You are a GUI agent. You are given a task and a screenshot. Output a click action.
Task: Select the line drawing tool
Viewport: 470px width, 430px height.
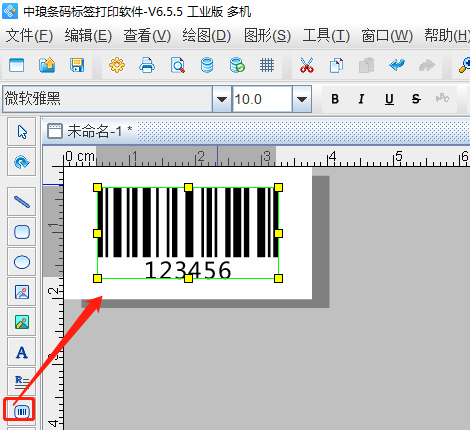(x=22, y=202)
